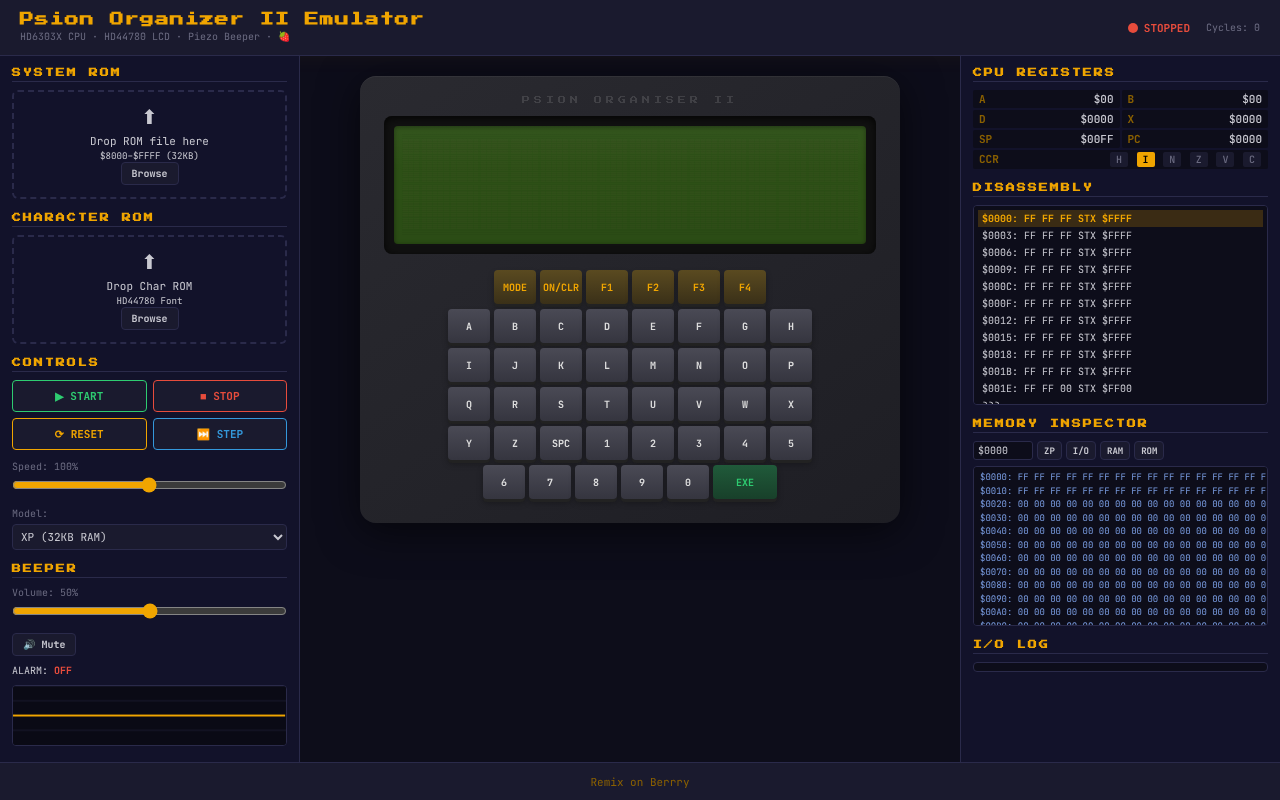The image size is (1280, 800).
Task: Open the Remix on Berrry link
Action: click(x=639, y=782)
